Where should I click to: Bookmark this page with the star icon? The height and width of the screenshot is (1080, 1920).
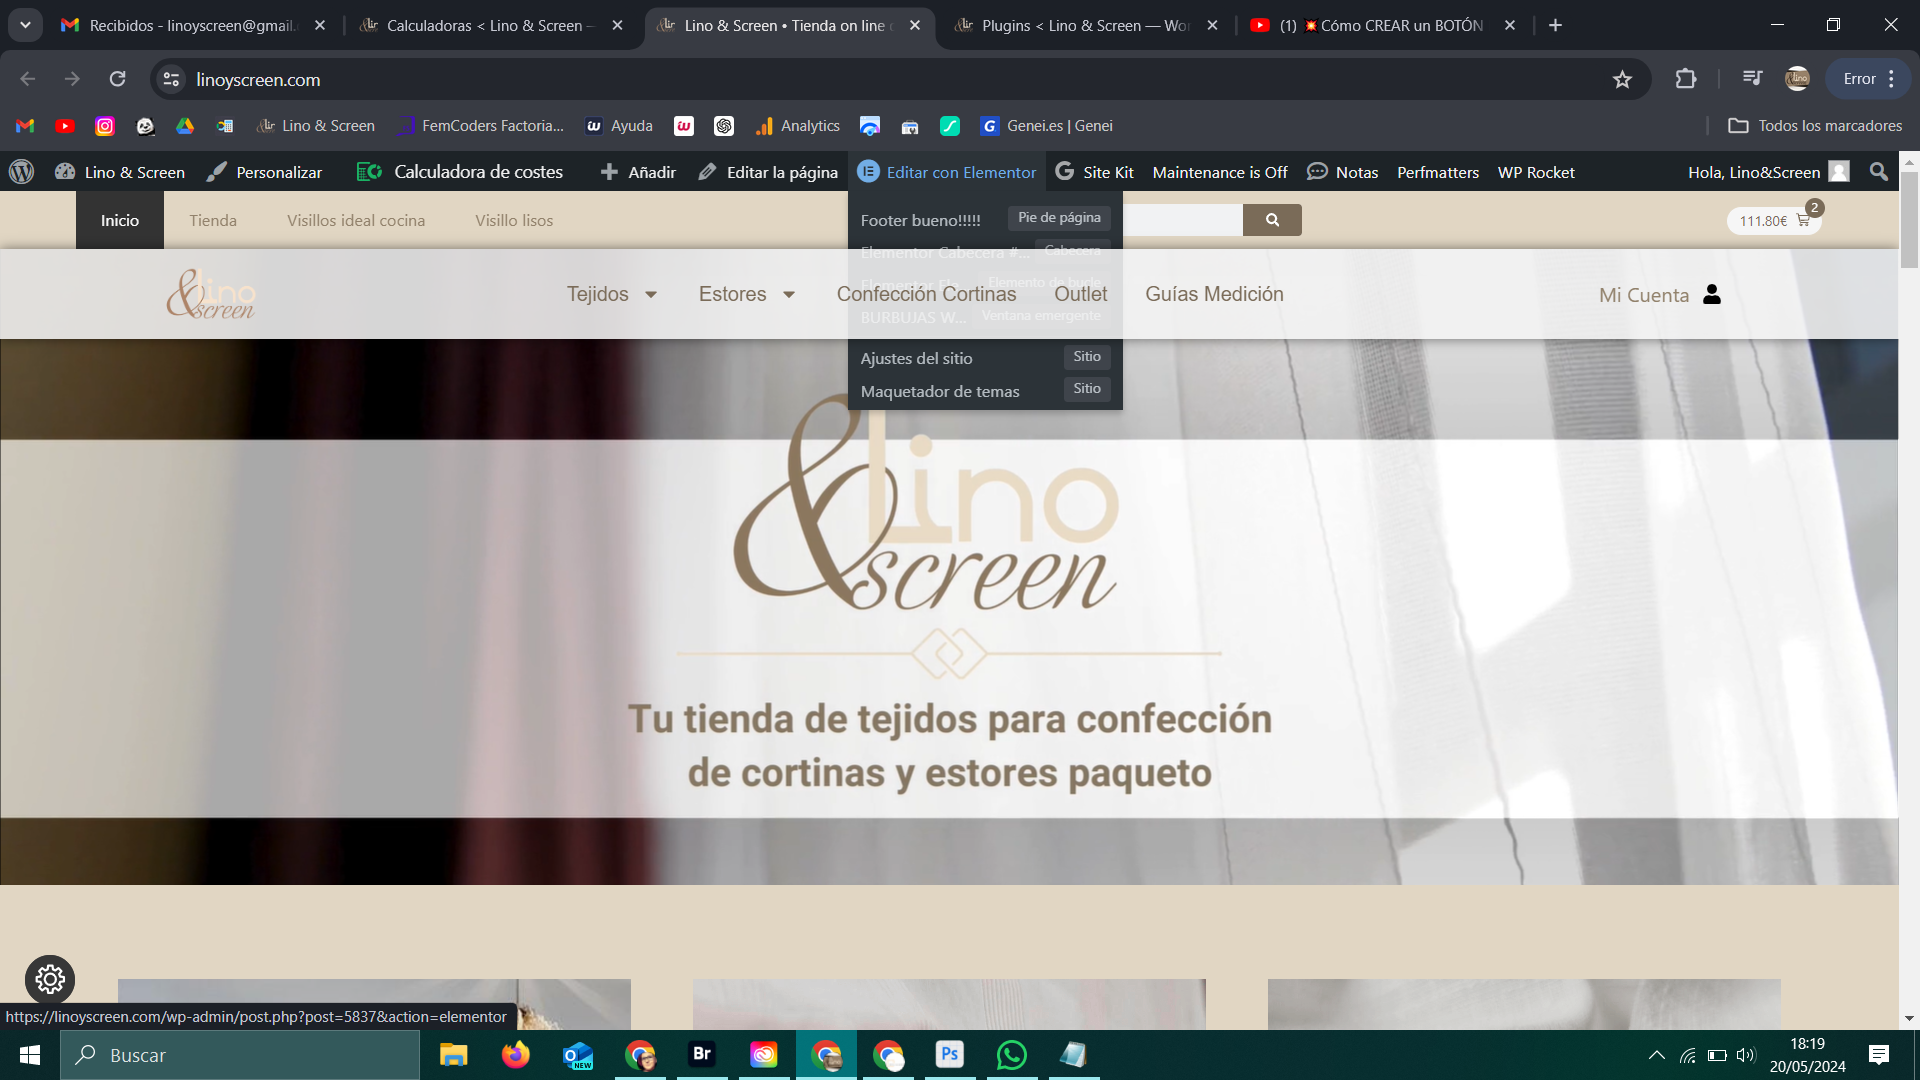[1622, 79]
